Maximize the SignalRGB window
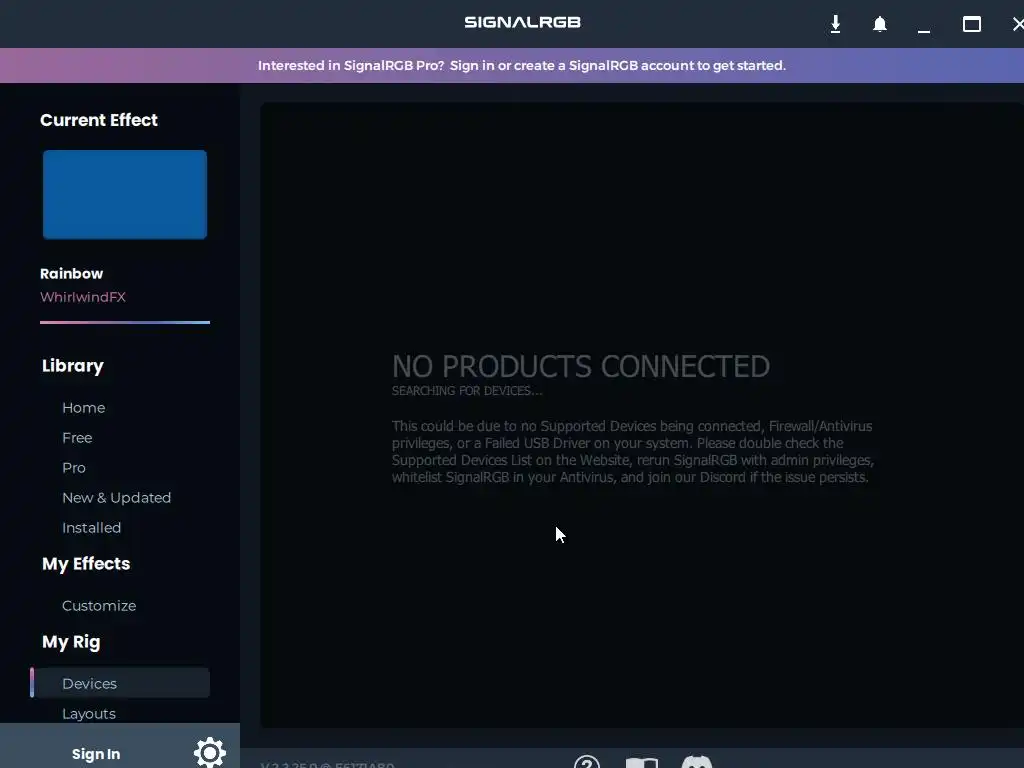Screen dimensions: 1024x768 click(x=972, y=24)
